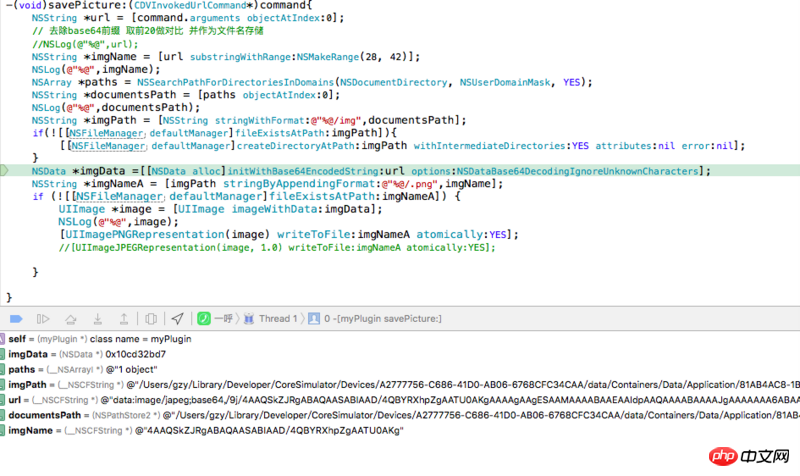
Task: Click the green execution pointer in the gutter
Action: pos(5,171)
